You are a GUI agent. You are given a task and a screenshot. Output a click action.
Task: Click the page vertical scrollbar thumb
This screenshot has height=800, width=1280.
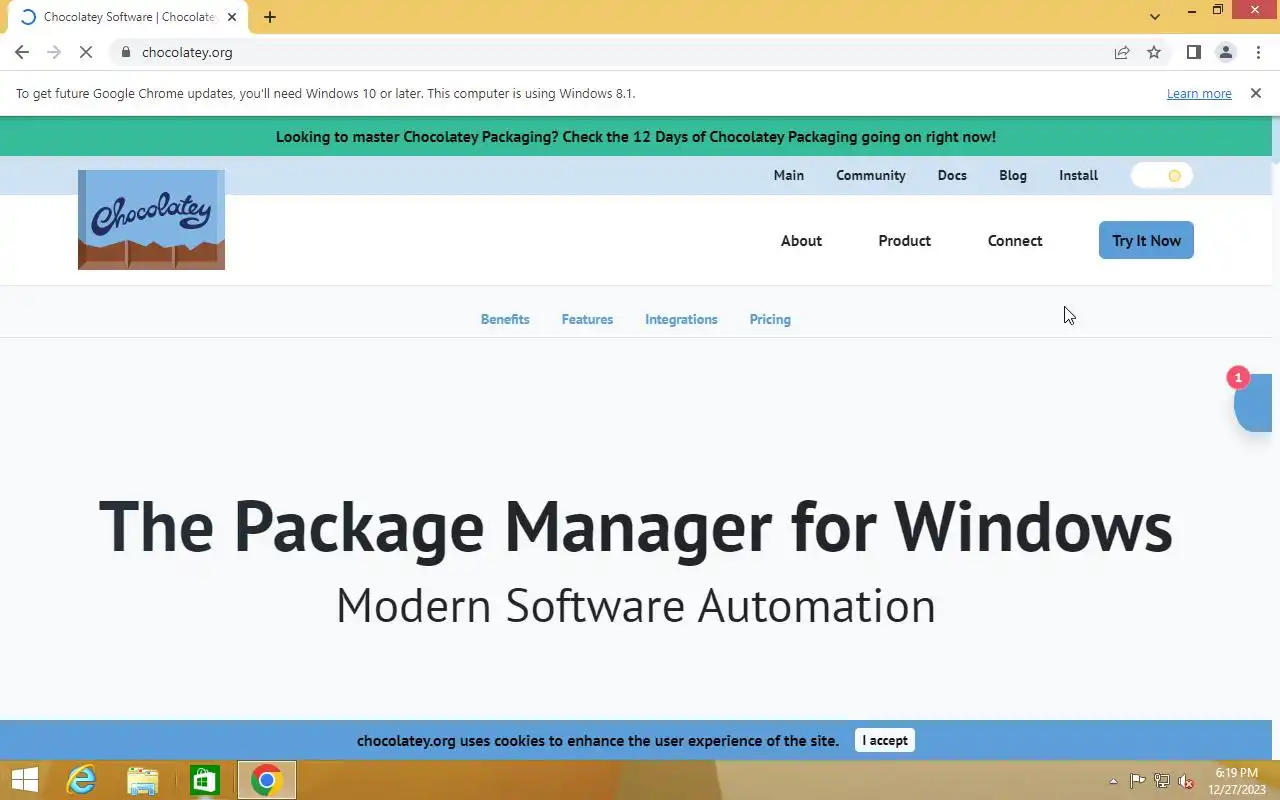pyautogui.click(x=1276, y=140)
